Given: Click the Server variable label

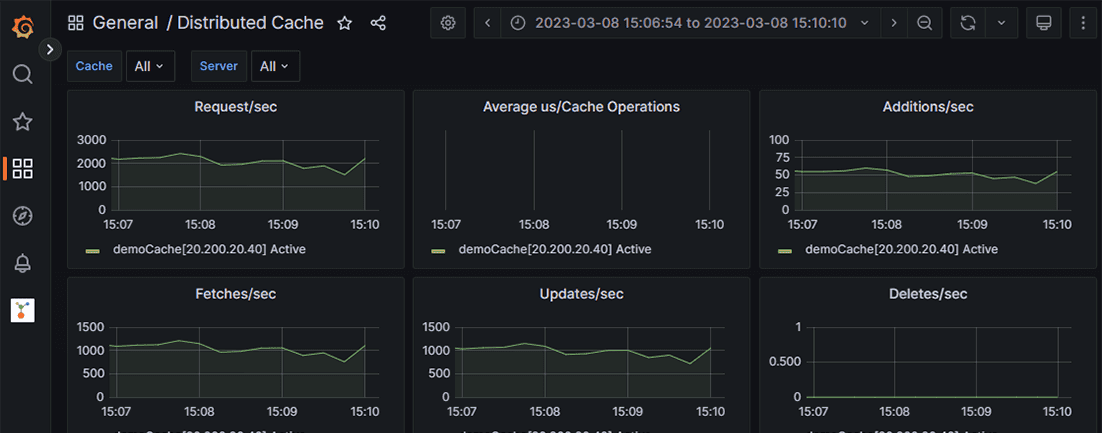Looking at the screenshot, I should tap(219, 66).
